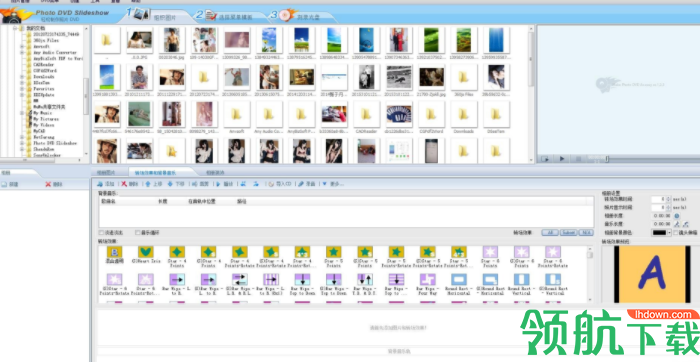Click the preview player play button

click(x=562, y=158)
